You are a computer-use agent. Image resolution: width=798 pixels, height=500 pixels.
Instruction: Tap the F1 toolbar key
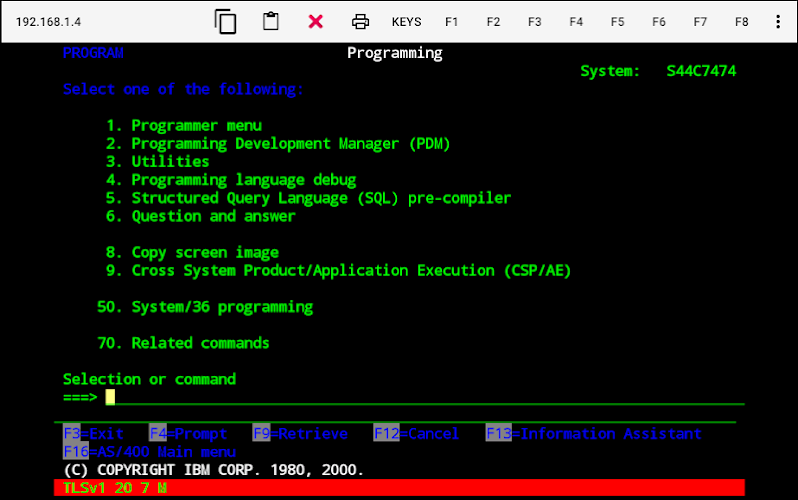451,22
